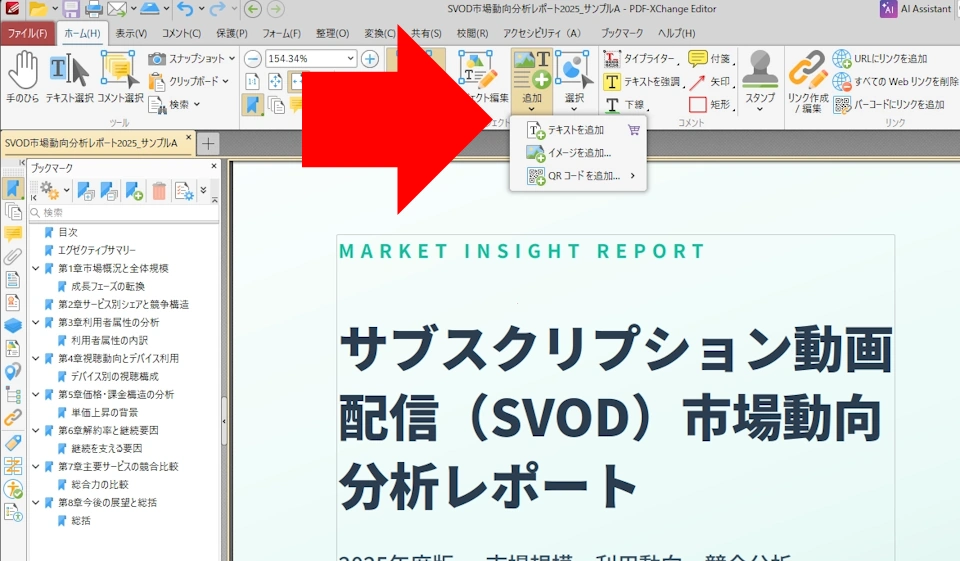960x561 pixels.
Task: Open the エグゼクティブサマリー bookmark
Action: (97, 250)
